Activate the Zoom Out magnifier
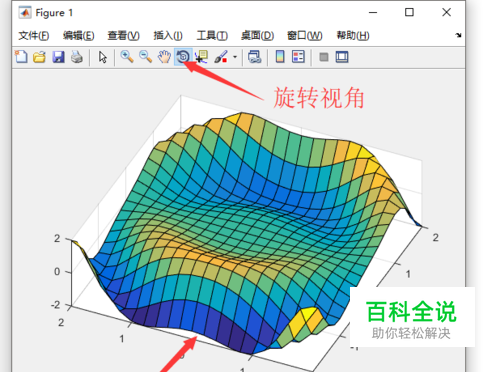 145,57
